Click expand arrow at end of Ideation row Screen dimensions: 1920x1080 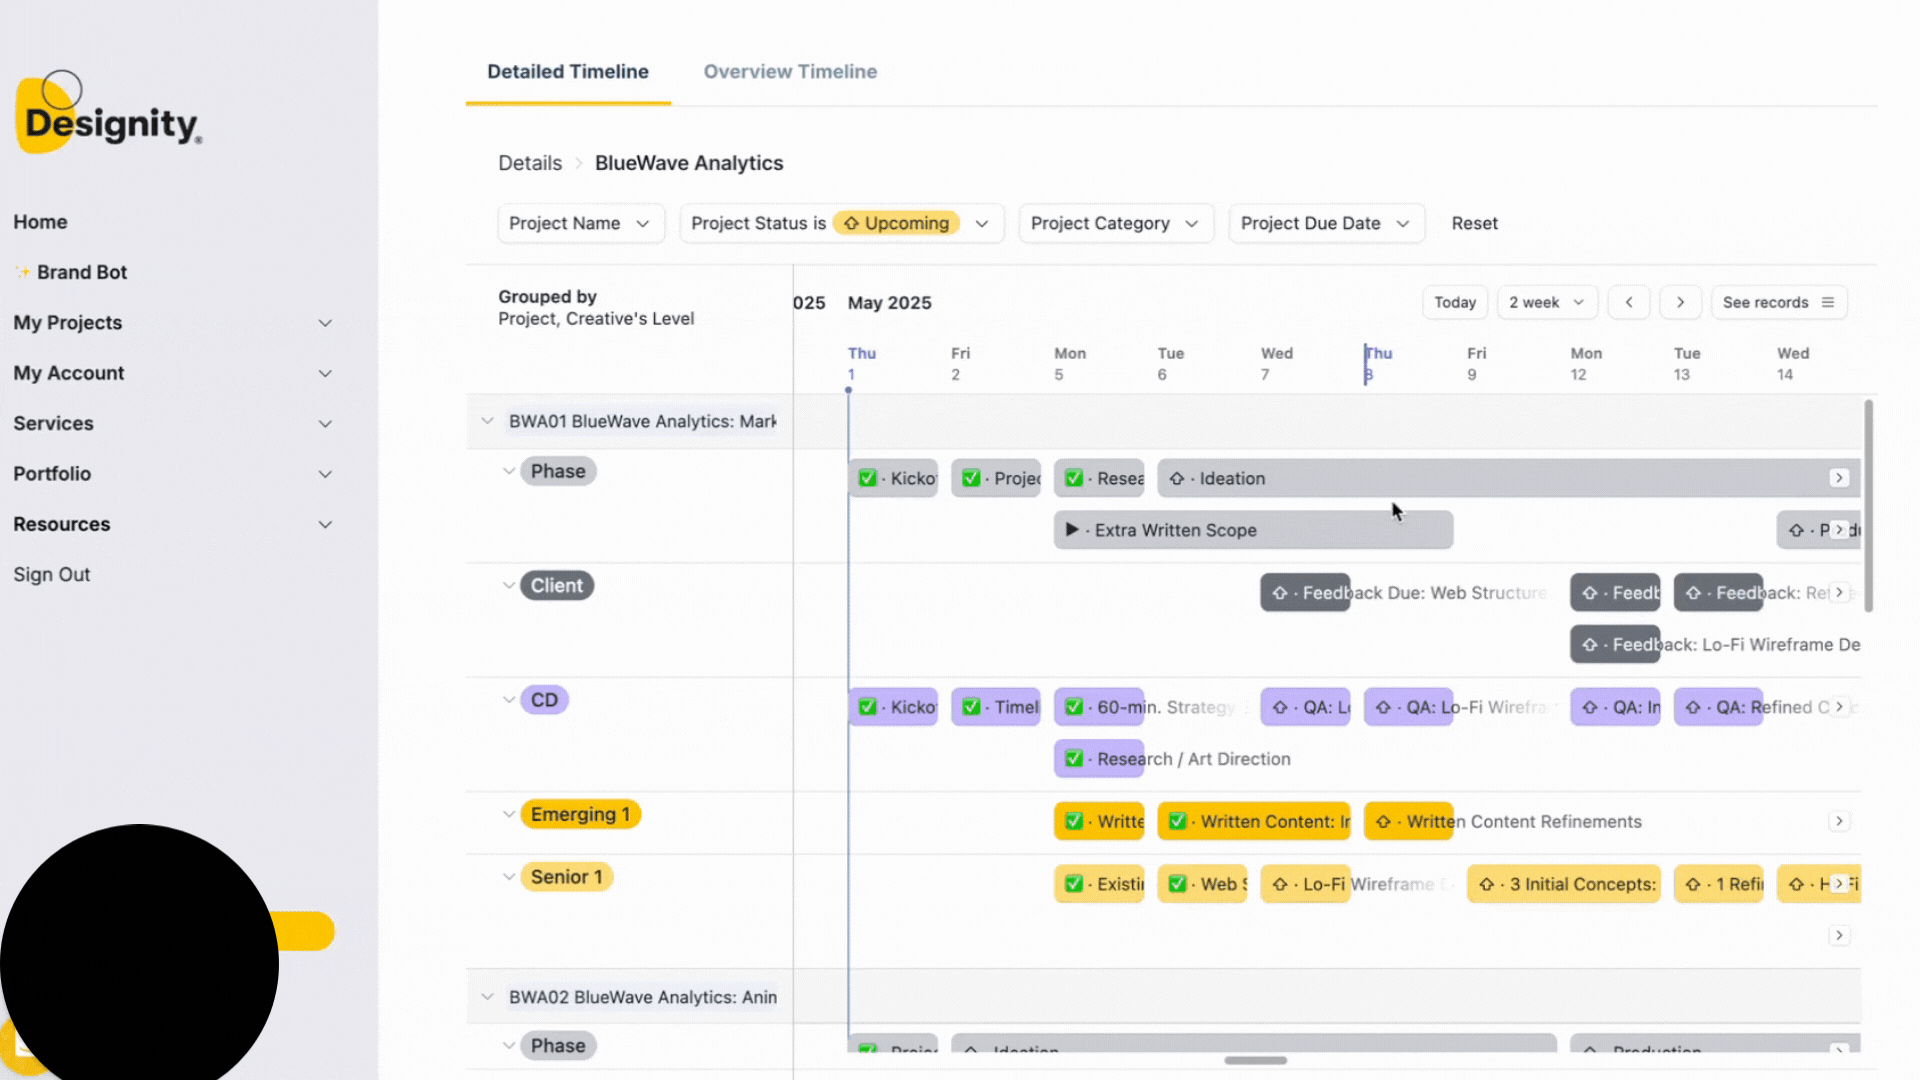[x=1839, y=478]
